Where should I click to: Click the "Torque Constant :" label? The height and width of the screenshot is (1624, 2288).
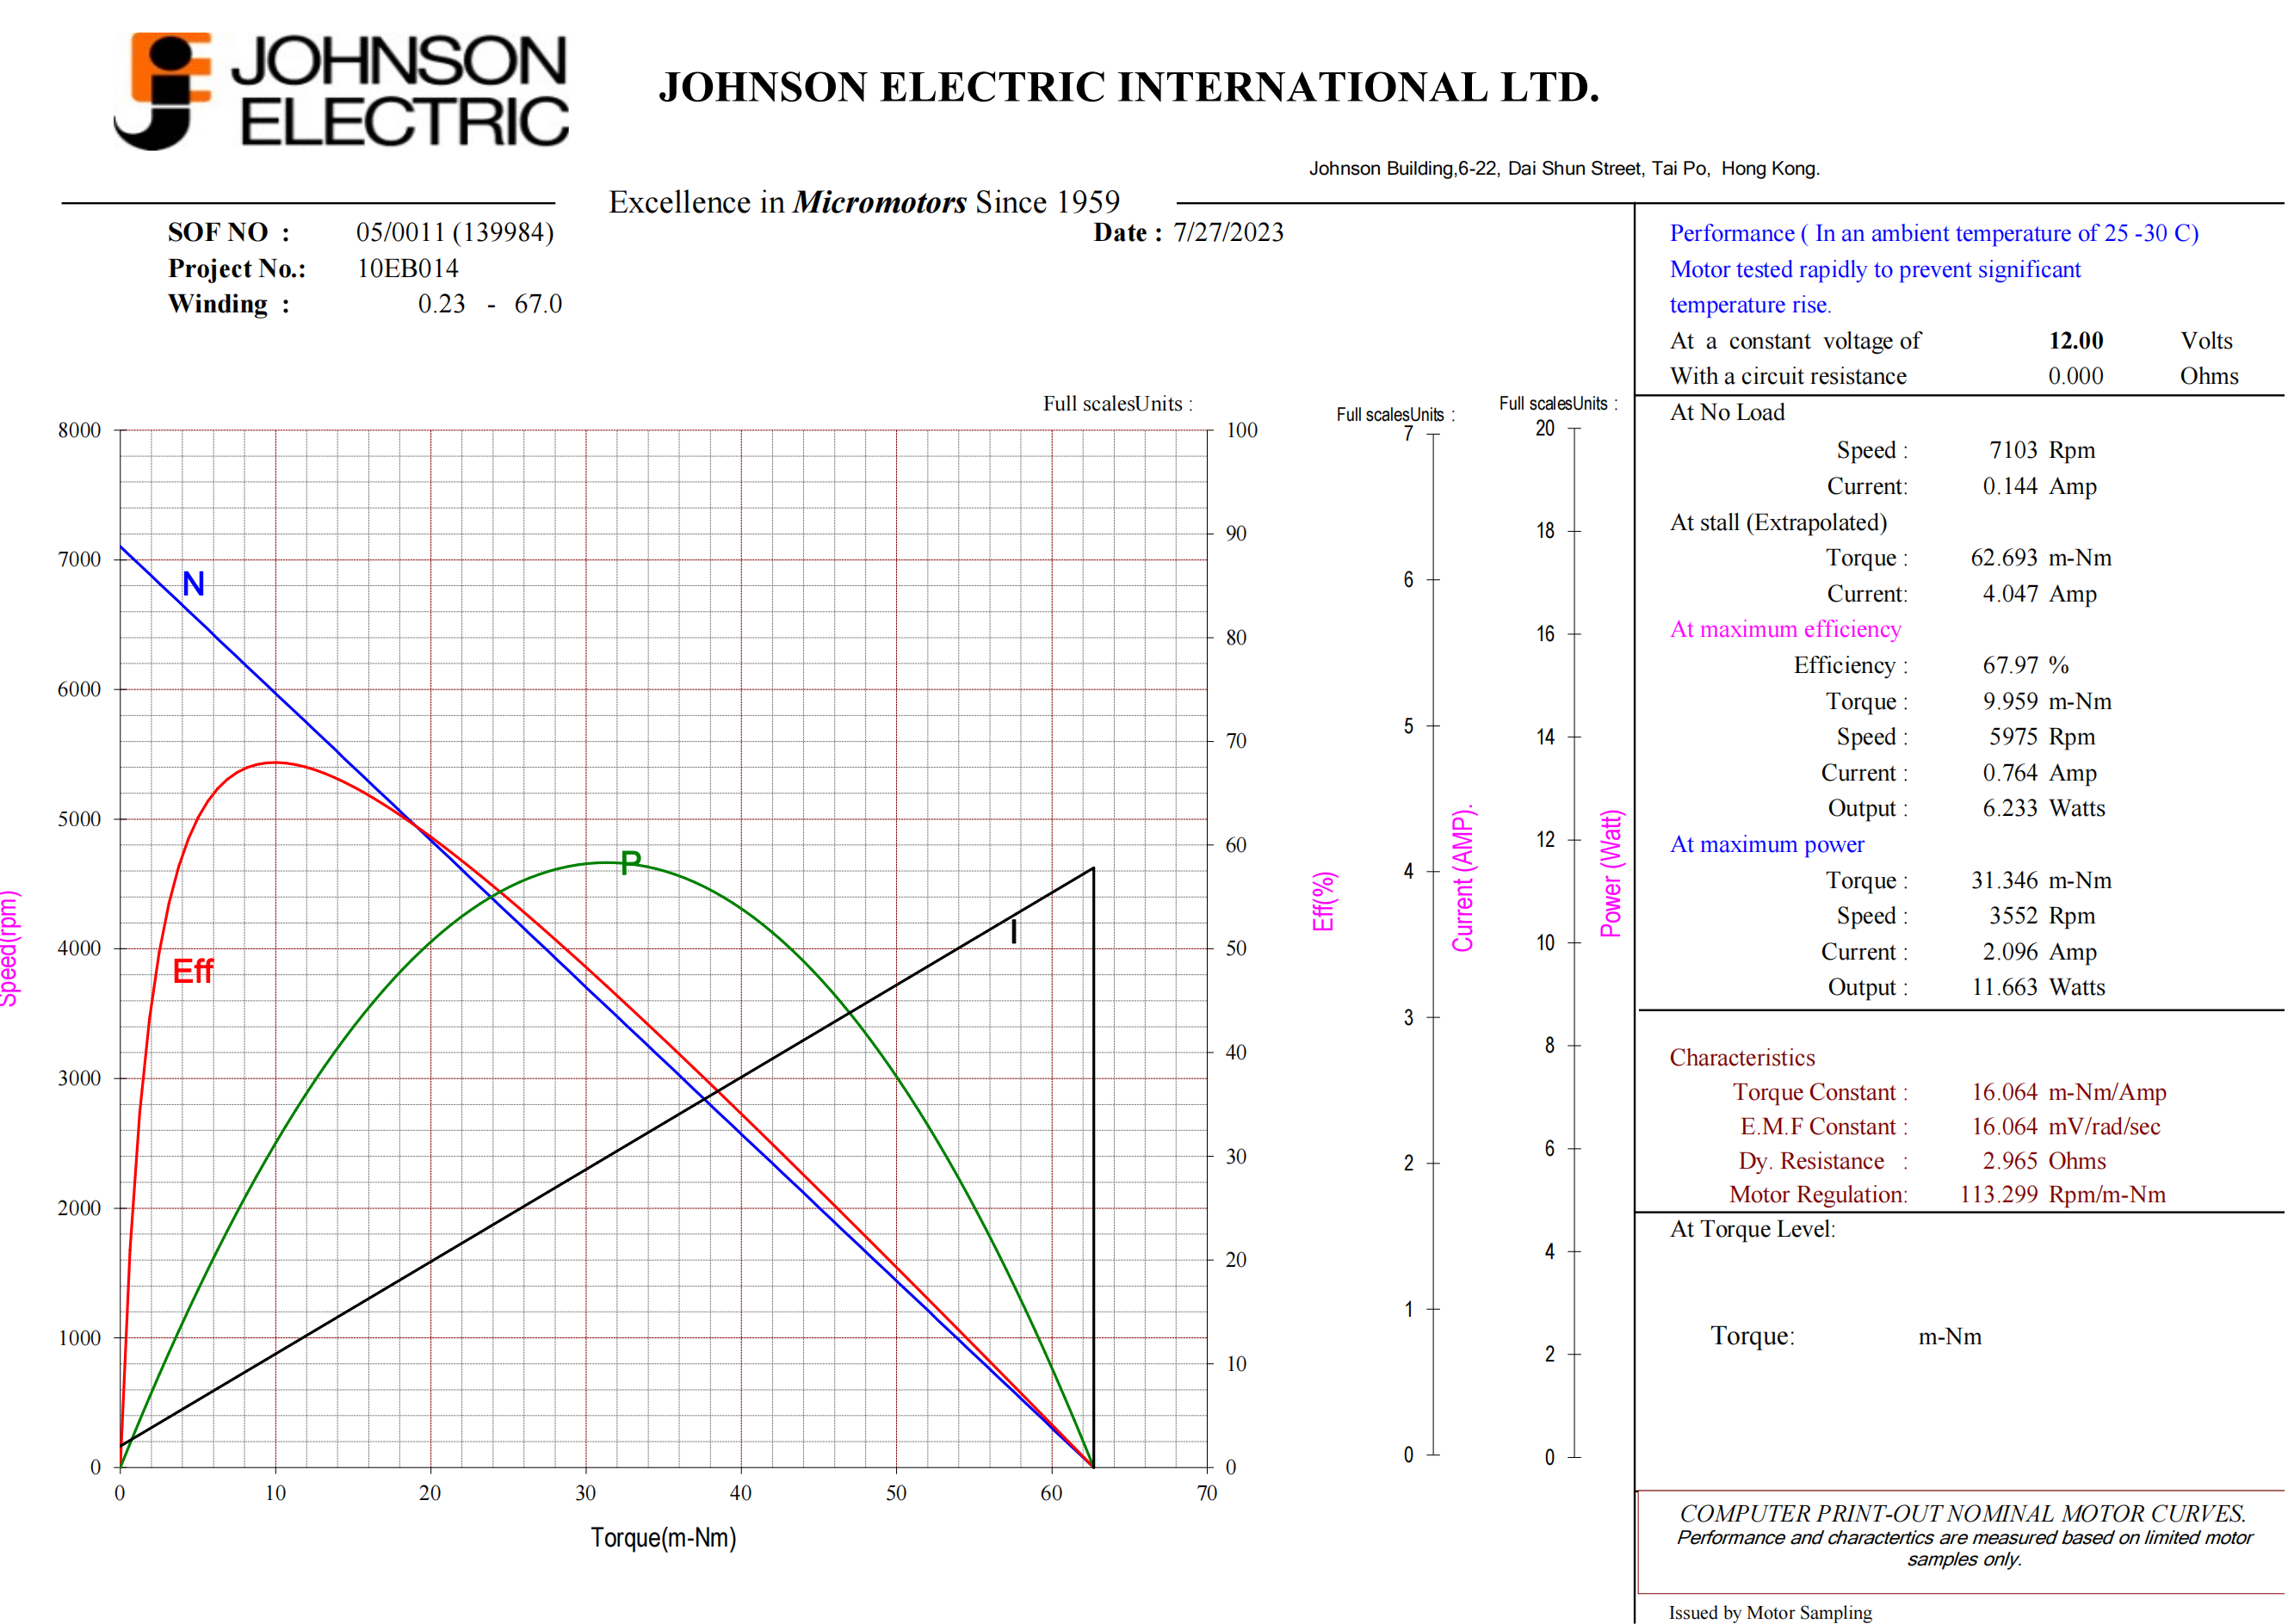(x=1820, y=1092)
